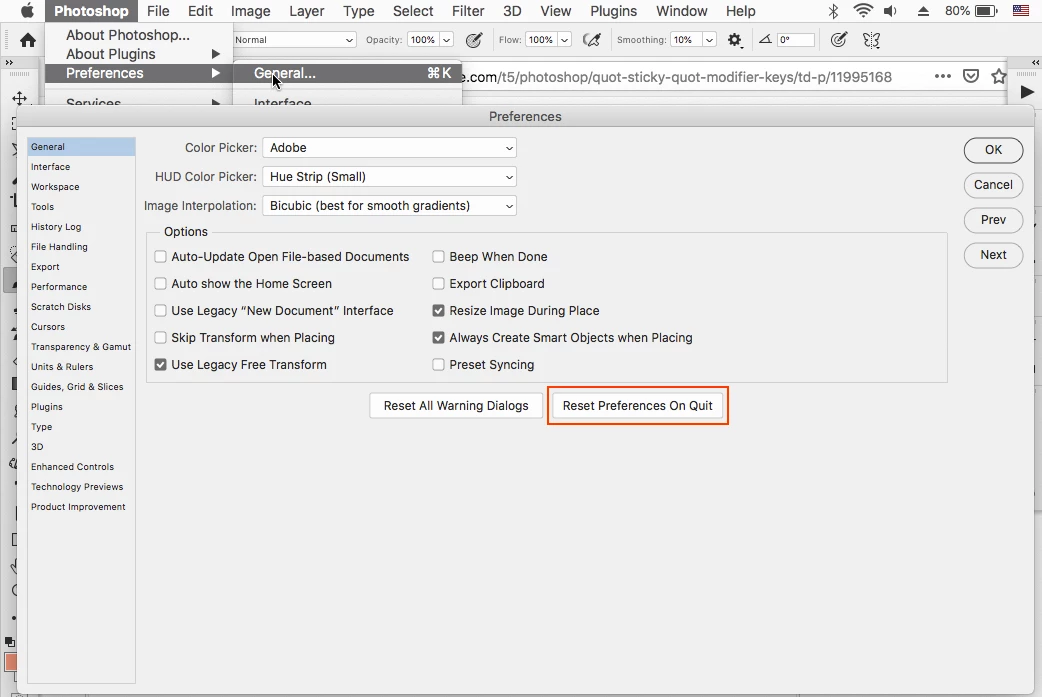Click the brush angle value field
Screen dimensions: 1042x697
click(x=795, y=40)
